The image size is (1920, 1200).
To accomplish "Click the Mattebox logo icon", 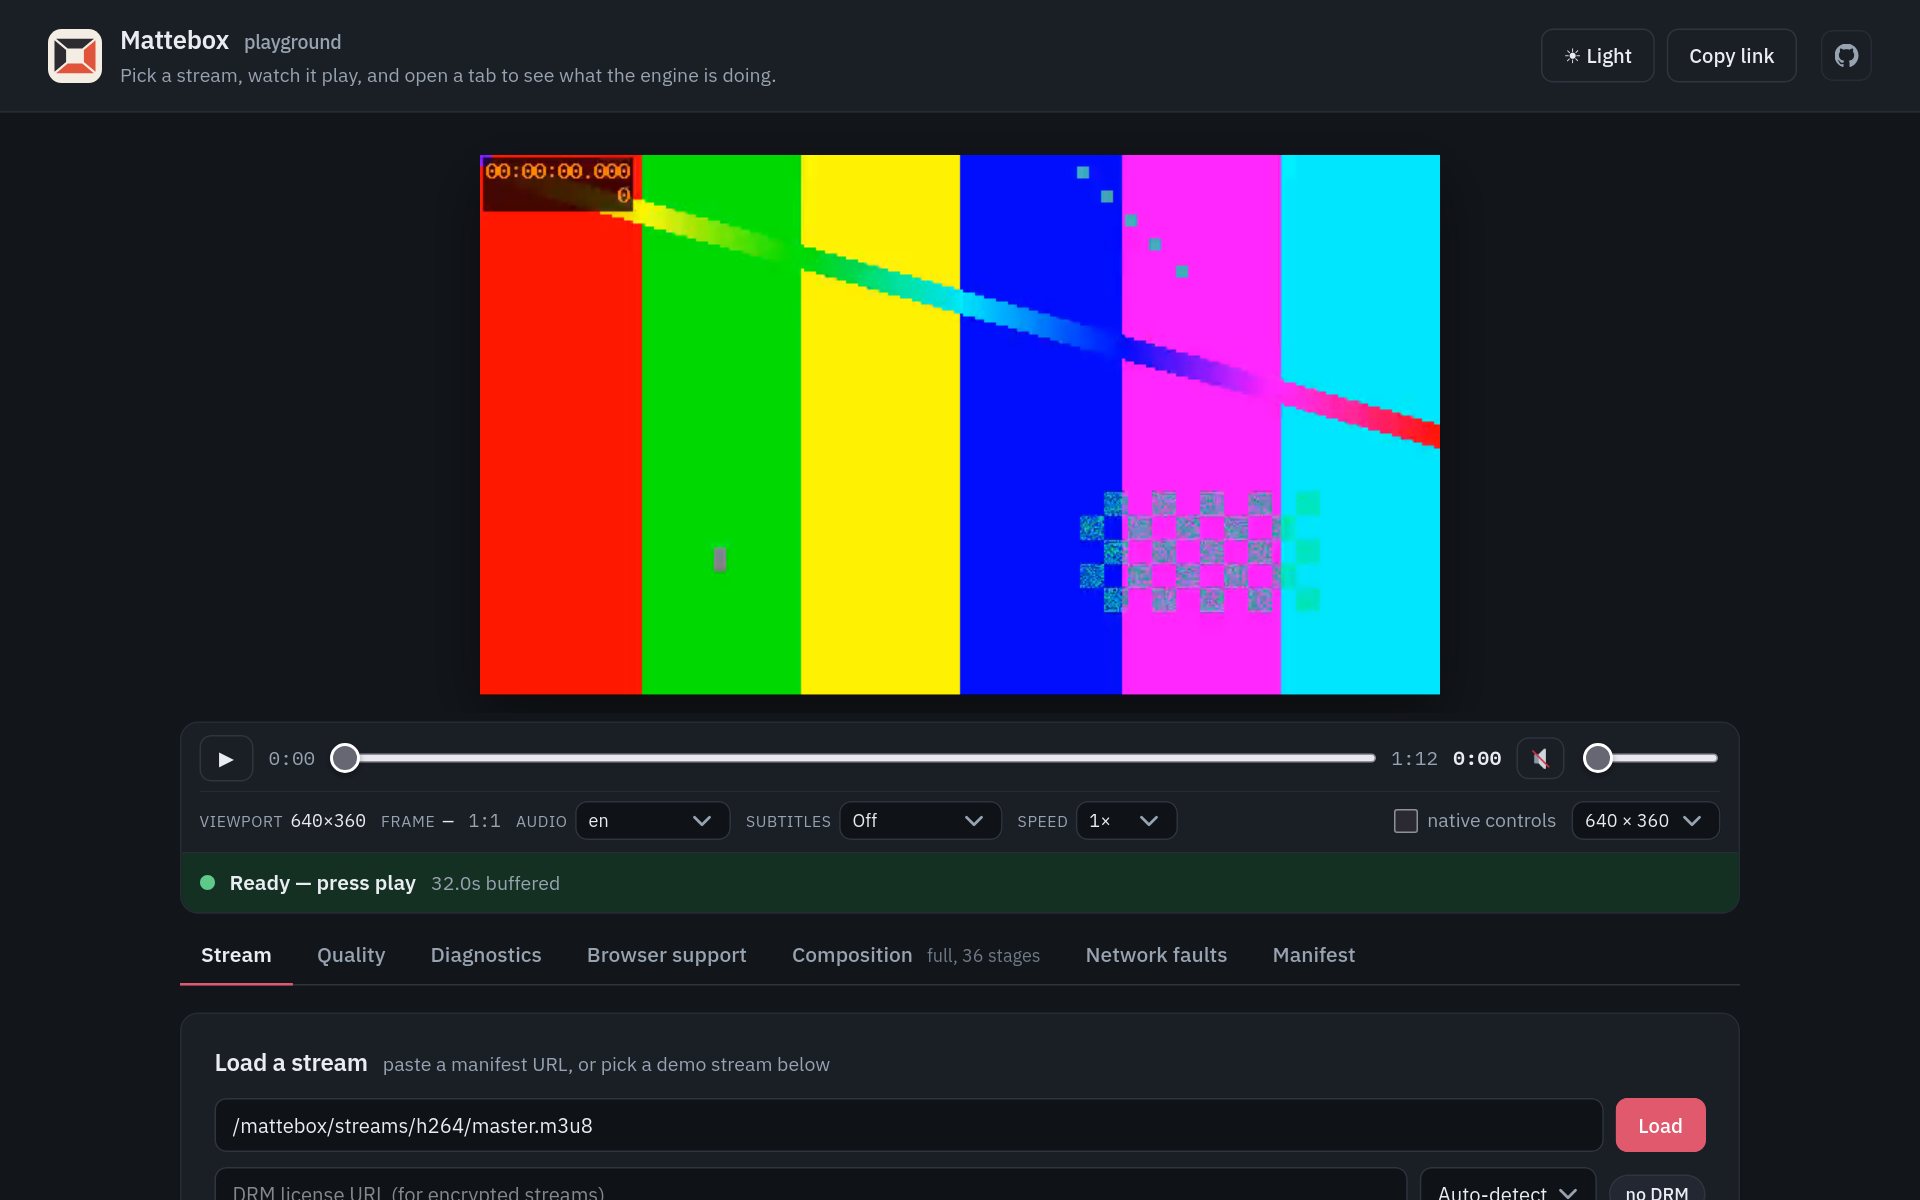I will 75,56.
